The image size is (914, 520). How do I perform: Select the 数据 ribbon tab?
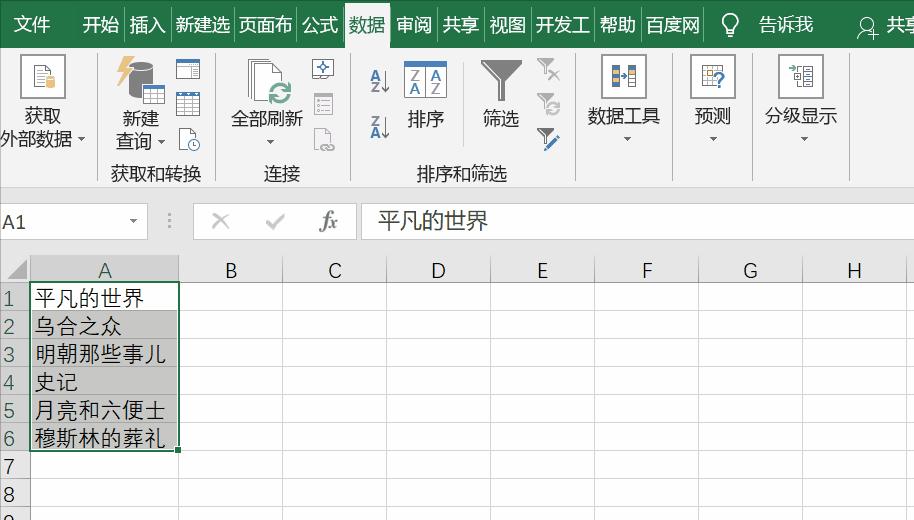click(367, 24)
